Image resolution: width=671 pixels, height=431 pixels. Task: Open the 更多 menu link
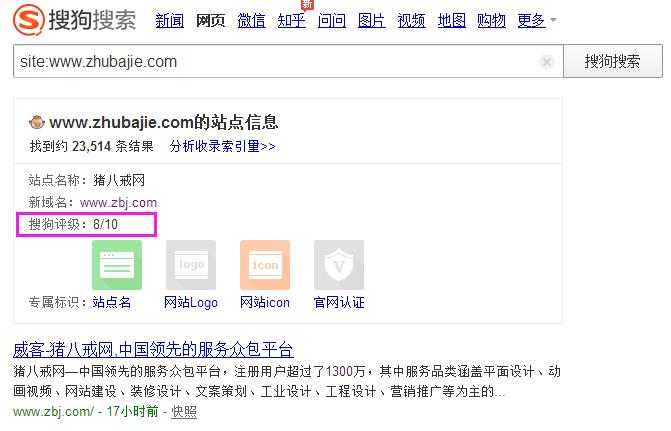tap(531, 21)
